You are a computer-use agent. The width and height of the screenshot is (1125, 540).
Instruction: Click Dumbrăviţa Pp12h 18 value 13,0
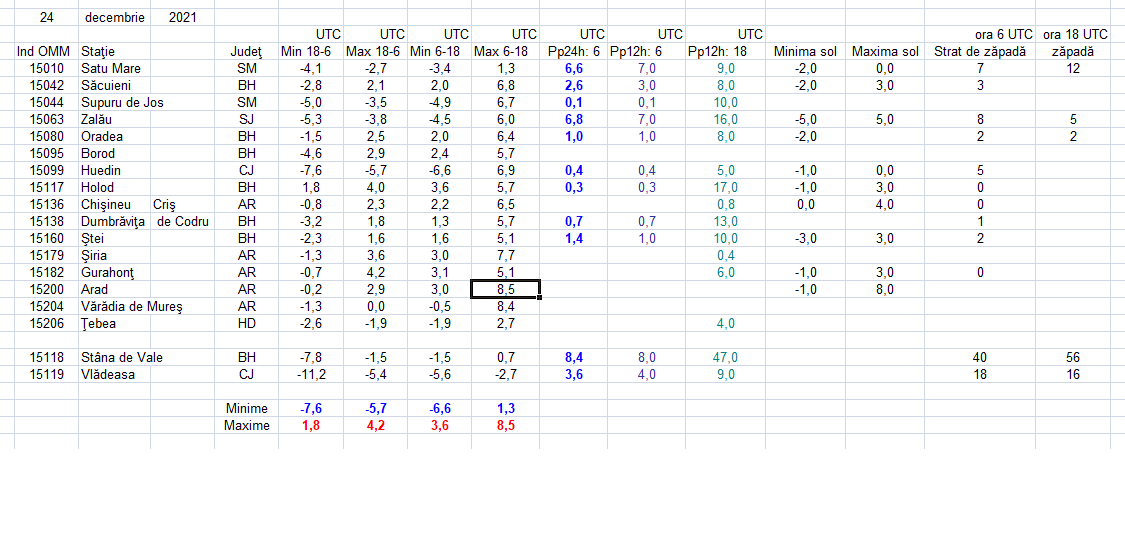click(x=725, y=222)
